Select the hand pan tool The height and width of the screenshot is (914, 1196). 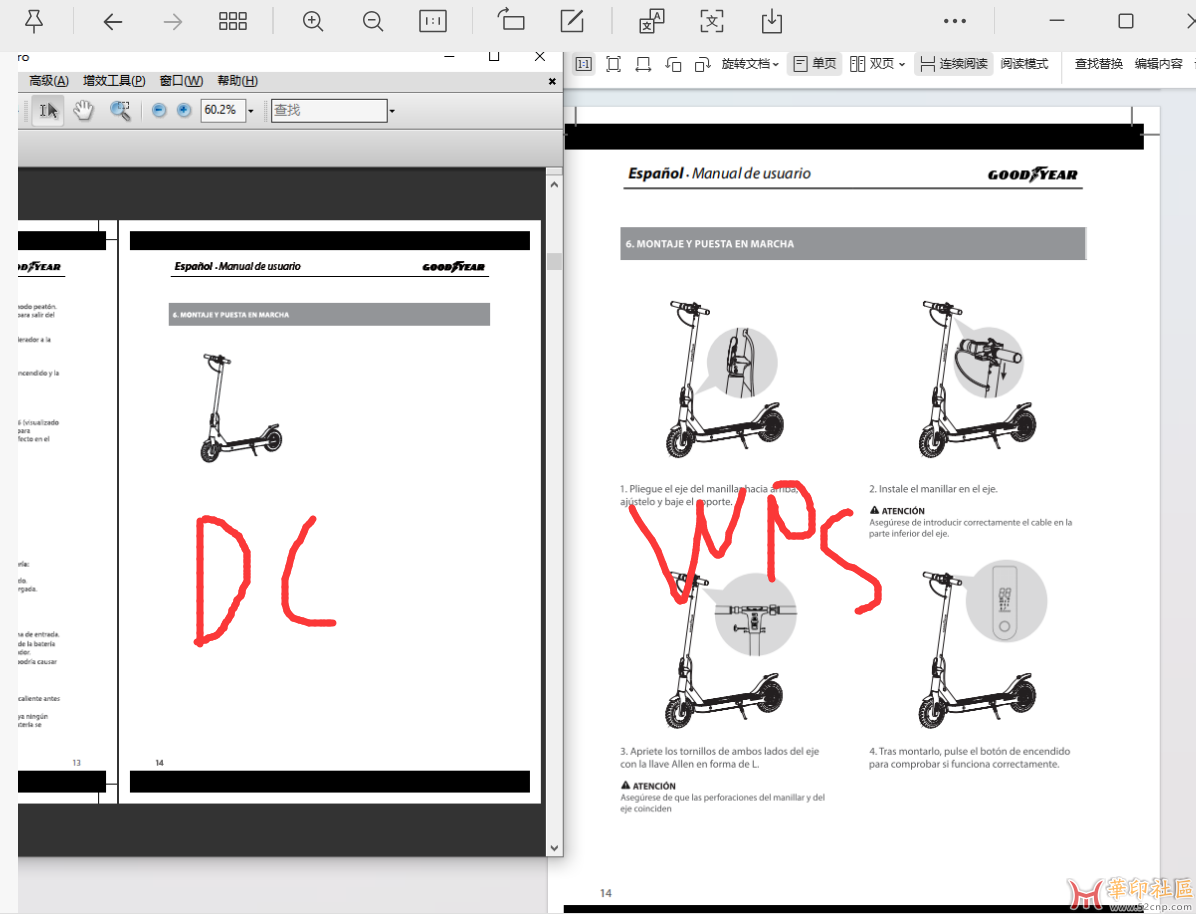pyautogui.click(x=83, y=111)
